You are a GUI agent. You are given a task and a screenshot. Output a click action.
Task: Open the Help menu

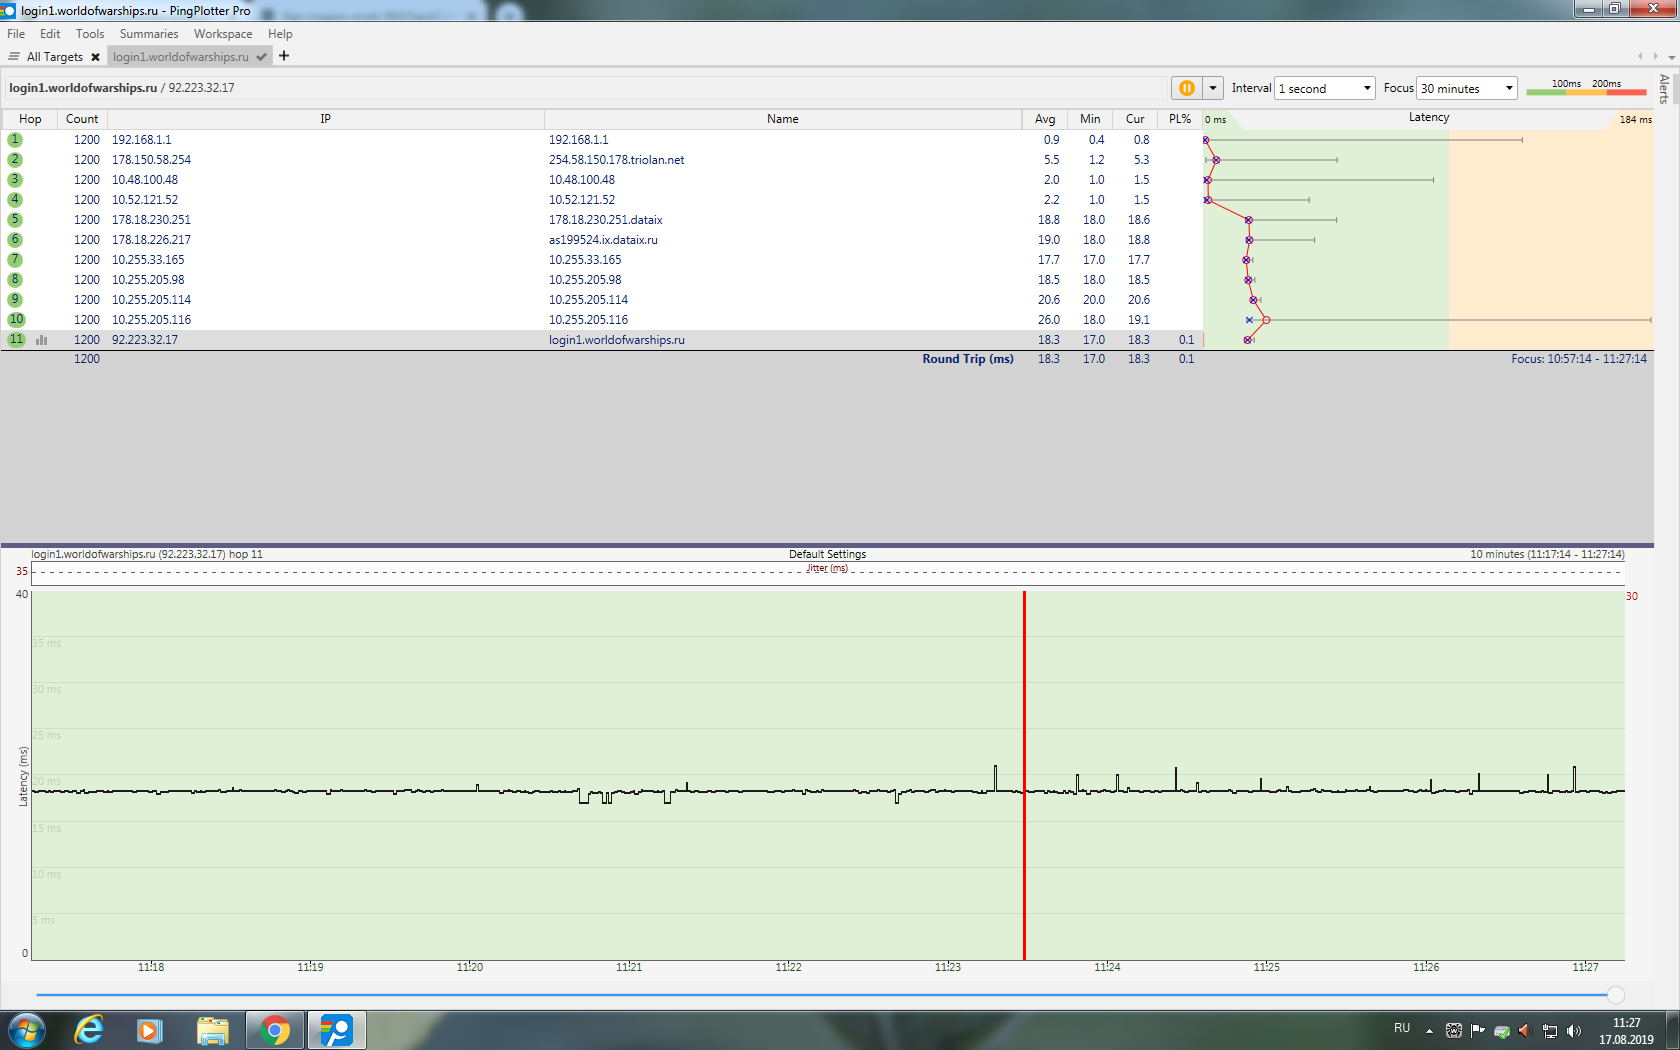[280, 34]
